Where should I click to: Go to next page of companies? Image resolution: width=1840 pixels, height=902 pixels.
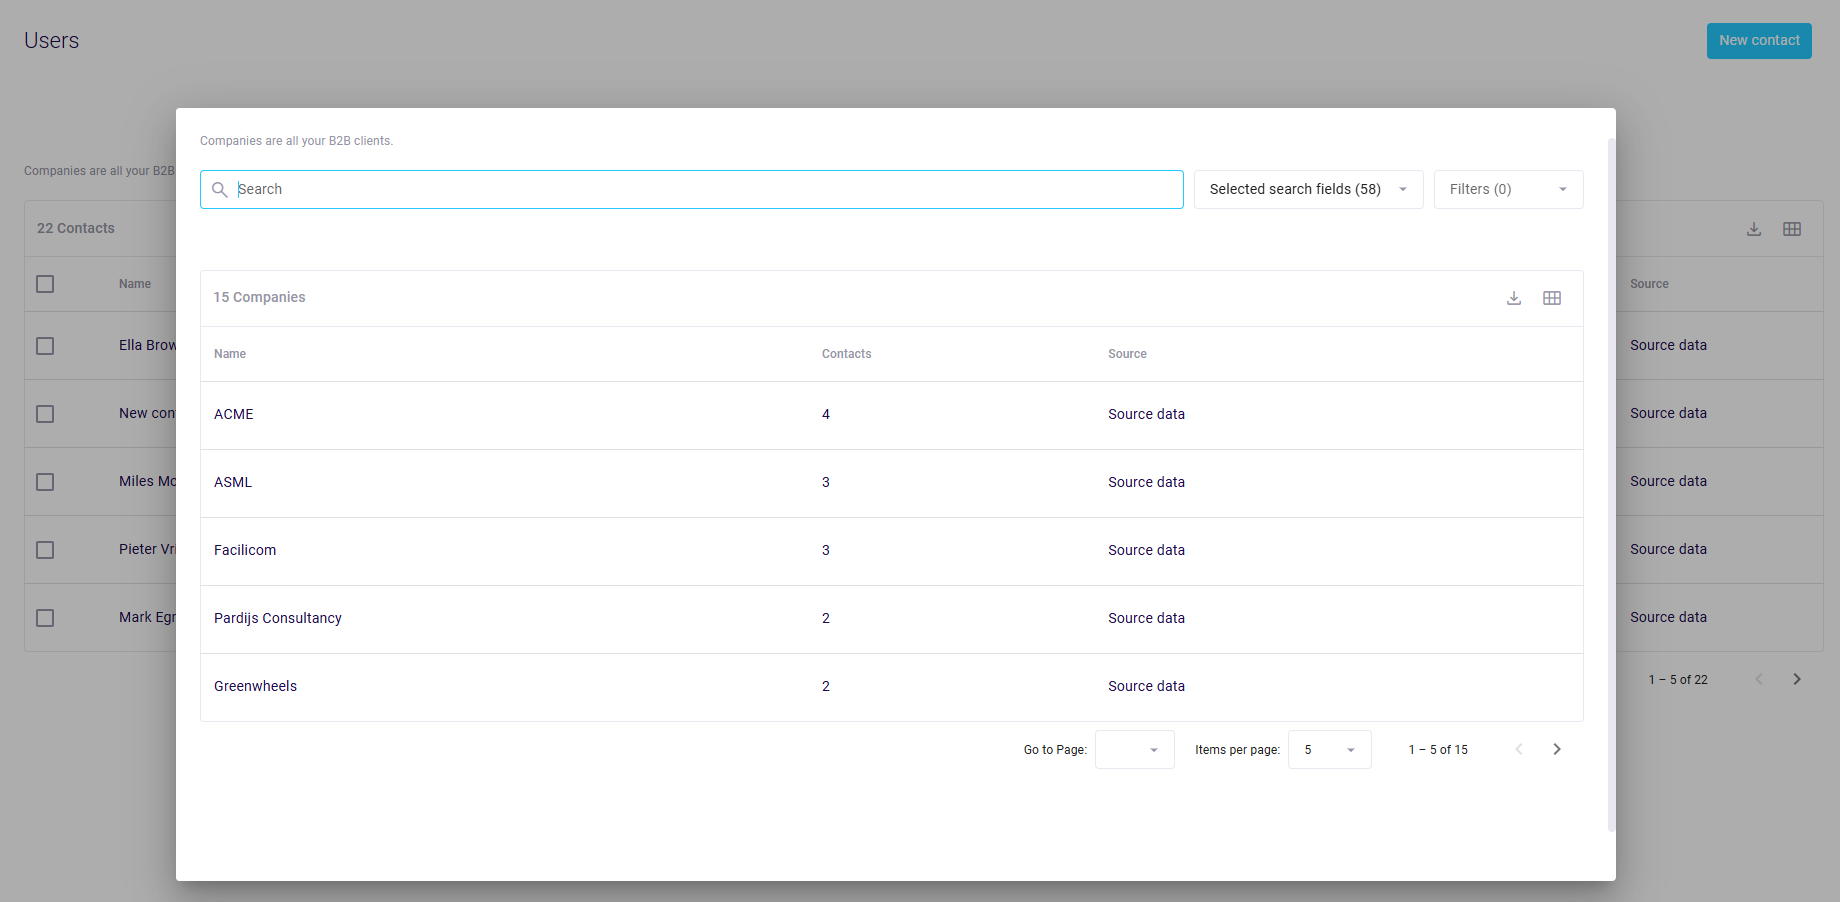(x=1557, y=749)
